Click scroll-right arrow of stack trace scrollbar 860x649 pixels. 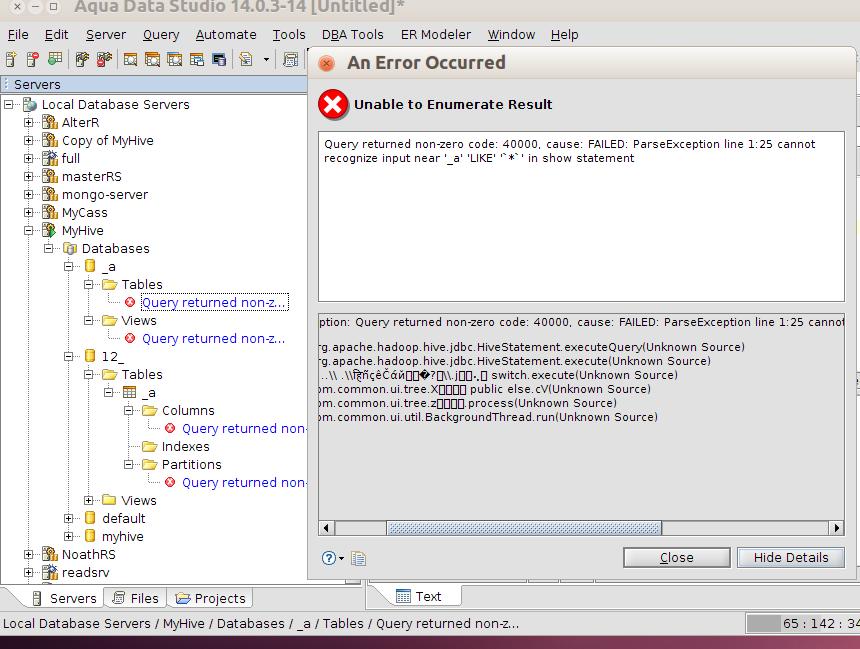tap(836, 528)
